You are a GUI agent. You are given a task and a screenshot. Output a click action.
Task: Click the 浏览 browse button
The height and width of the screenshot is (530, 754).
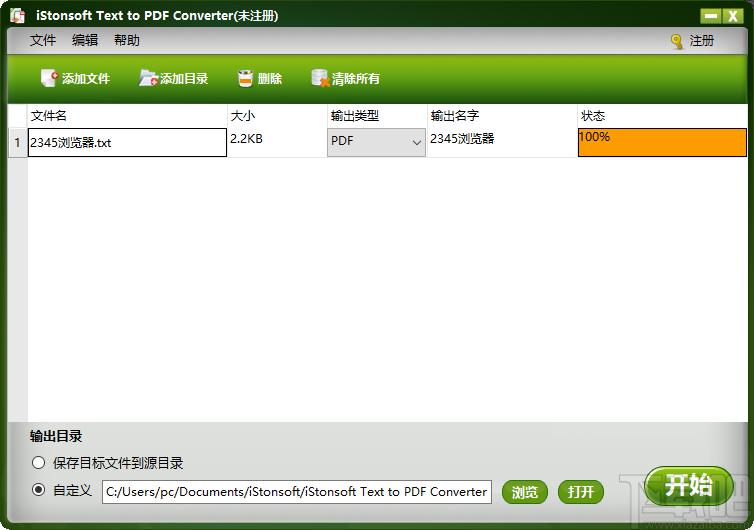[525, 492]
